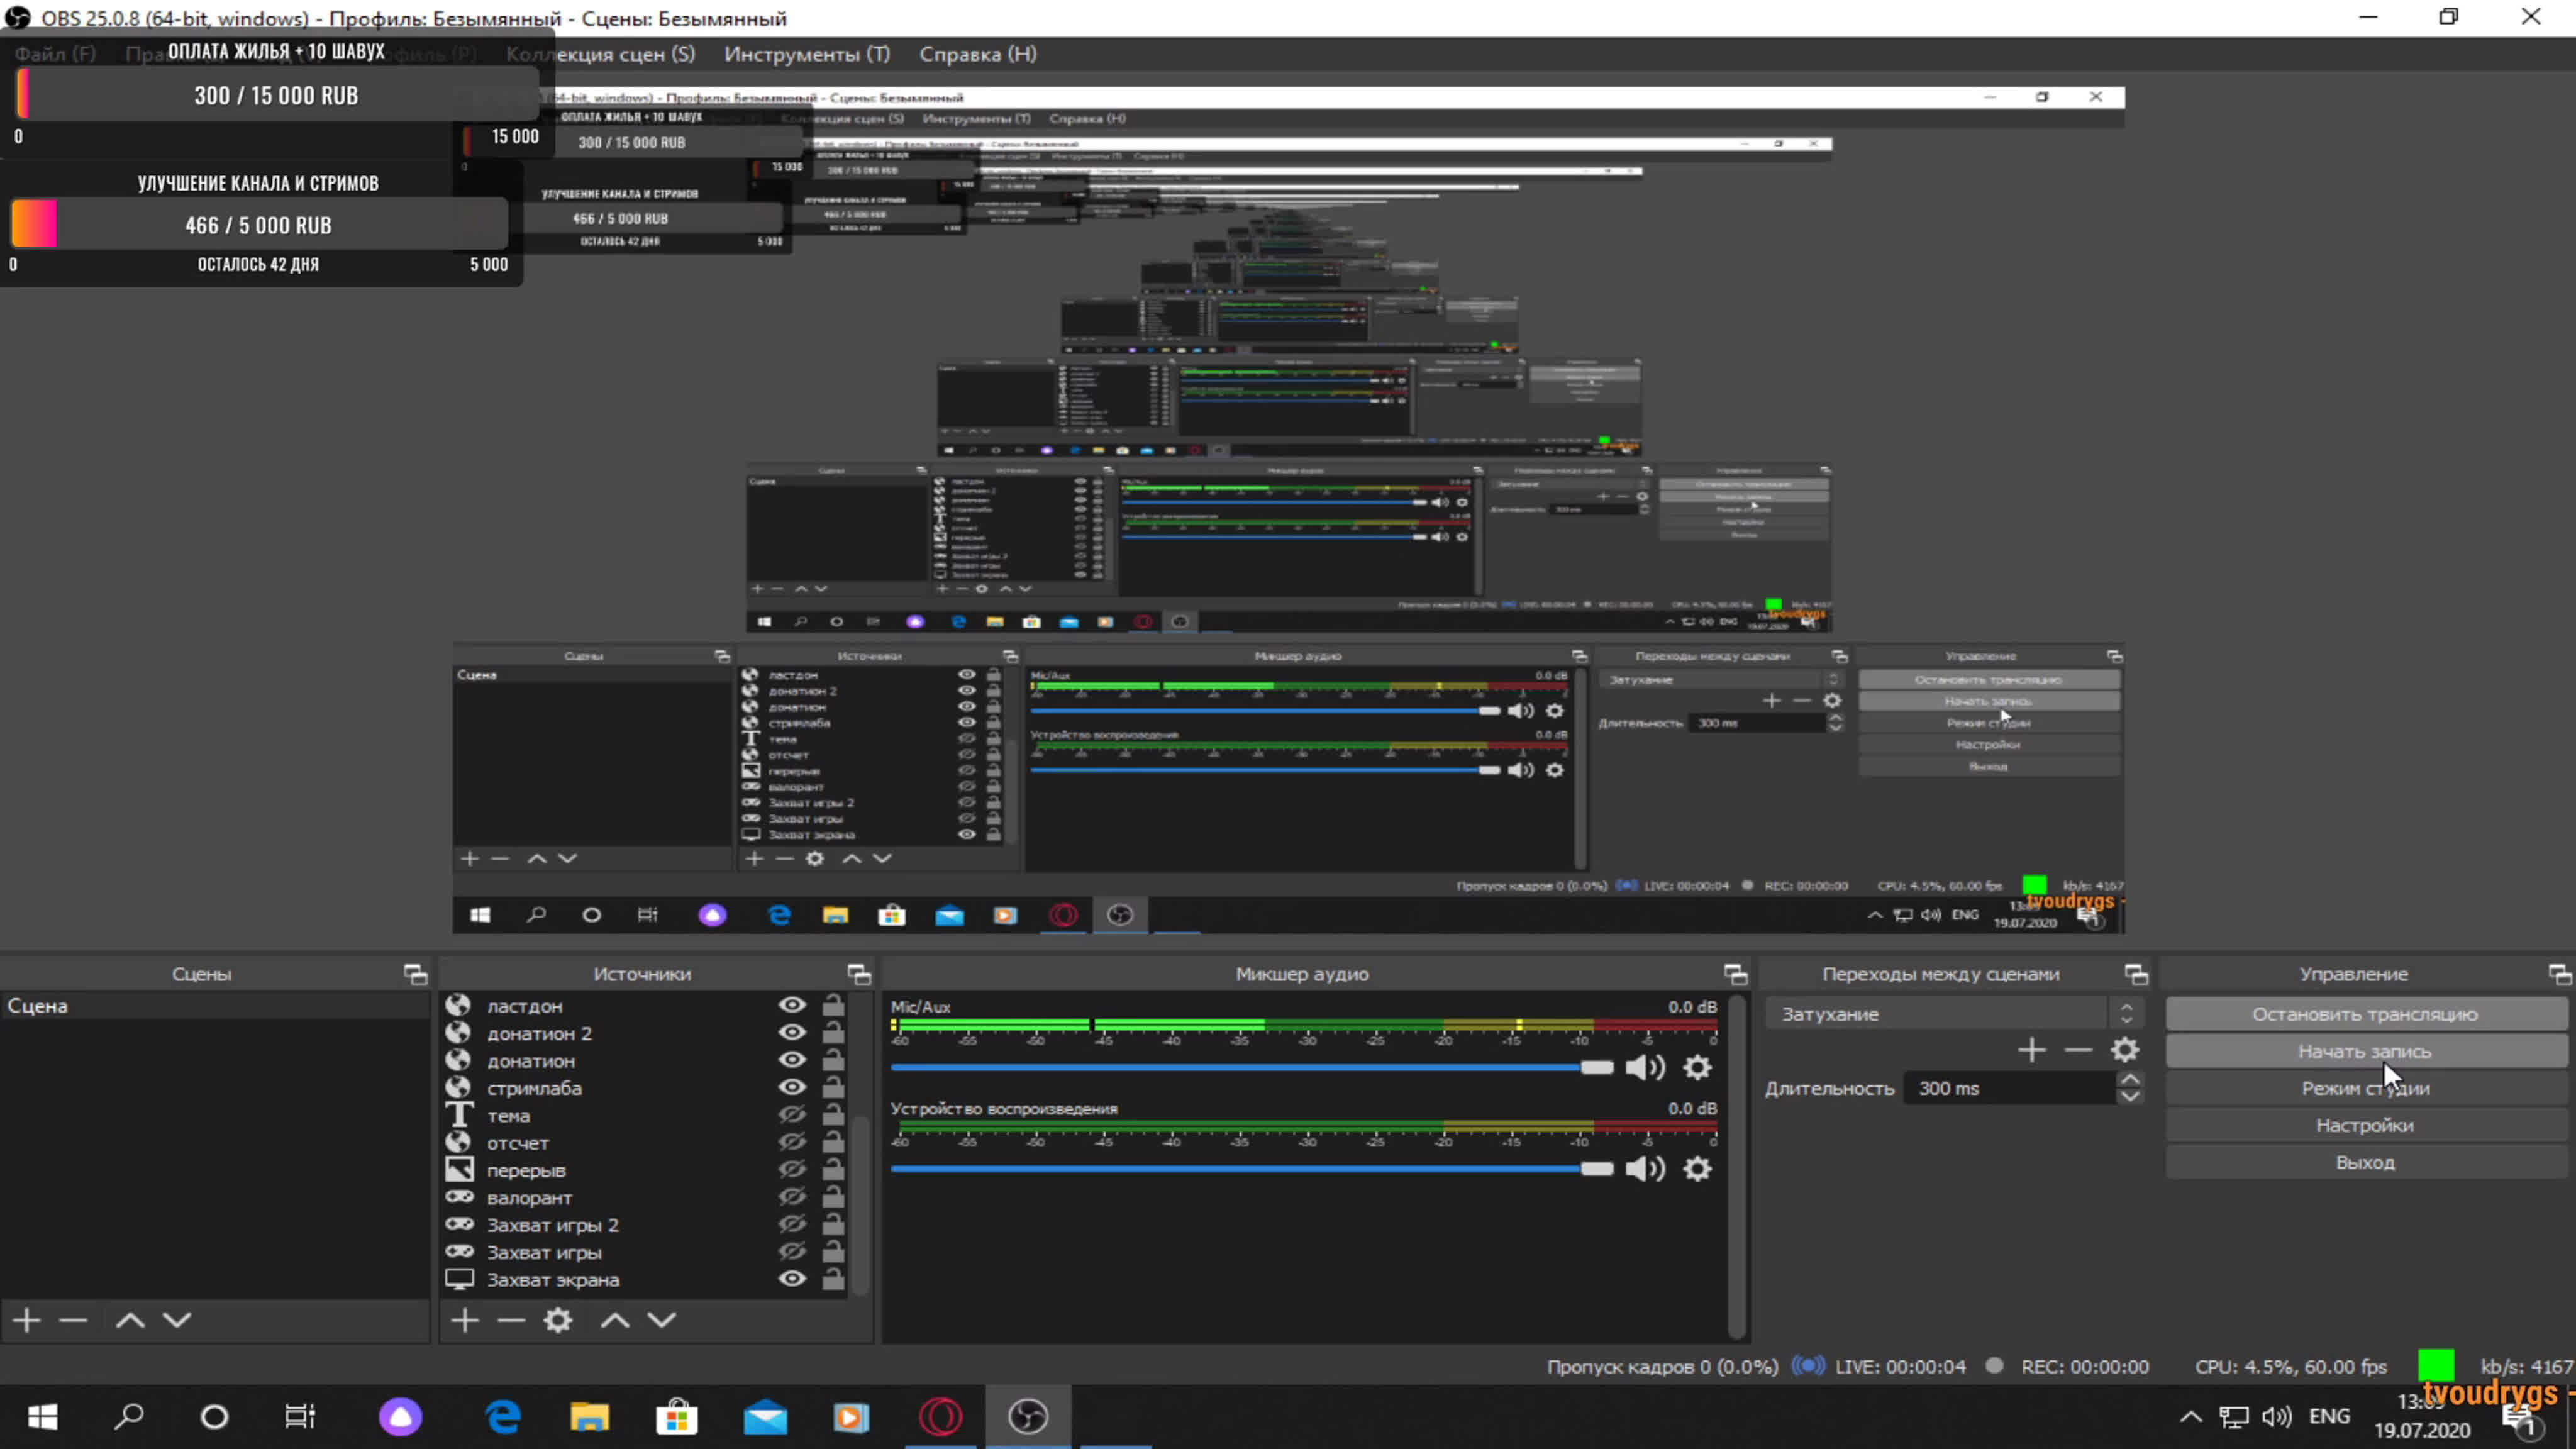The width and height of the screenshot is (2576, 1449).
Task: Hide the стримлаба source
Action: (x=792, y=1087)
